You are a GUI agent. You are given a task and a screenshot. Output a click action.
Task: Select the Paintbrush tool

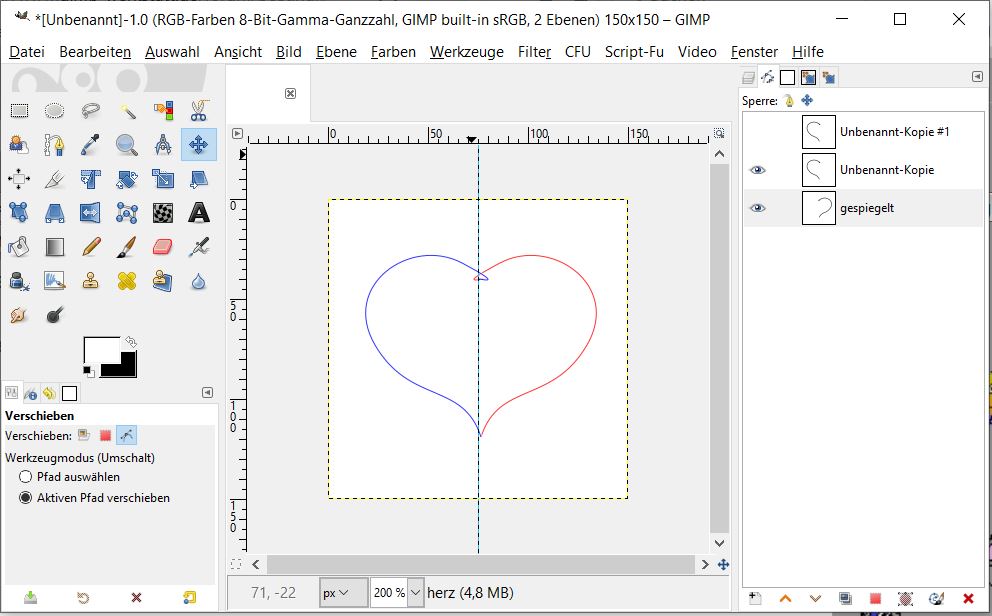click(127, 246)
